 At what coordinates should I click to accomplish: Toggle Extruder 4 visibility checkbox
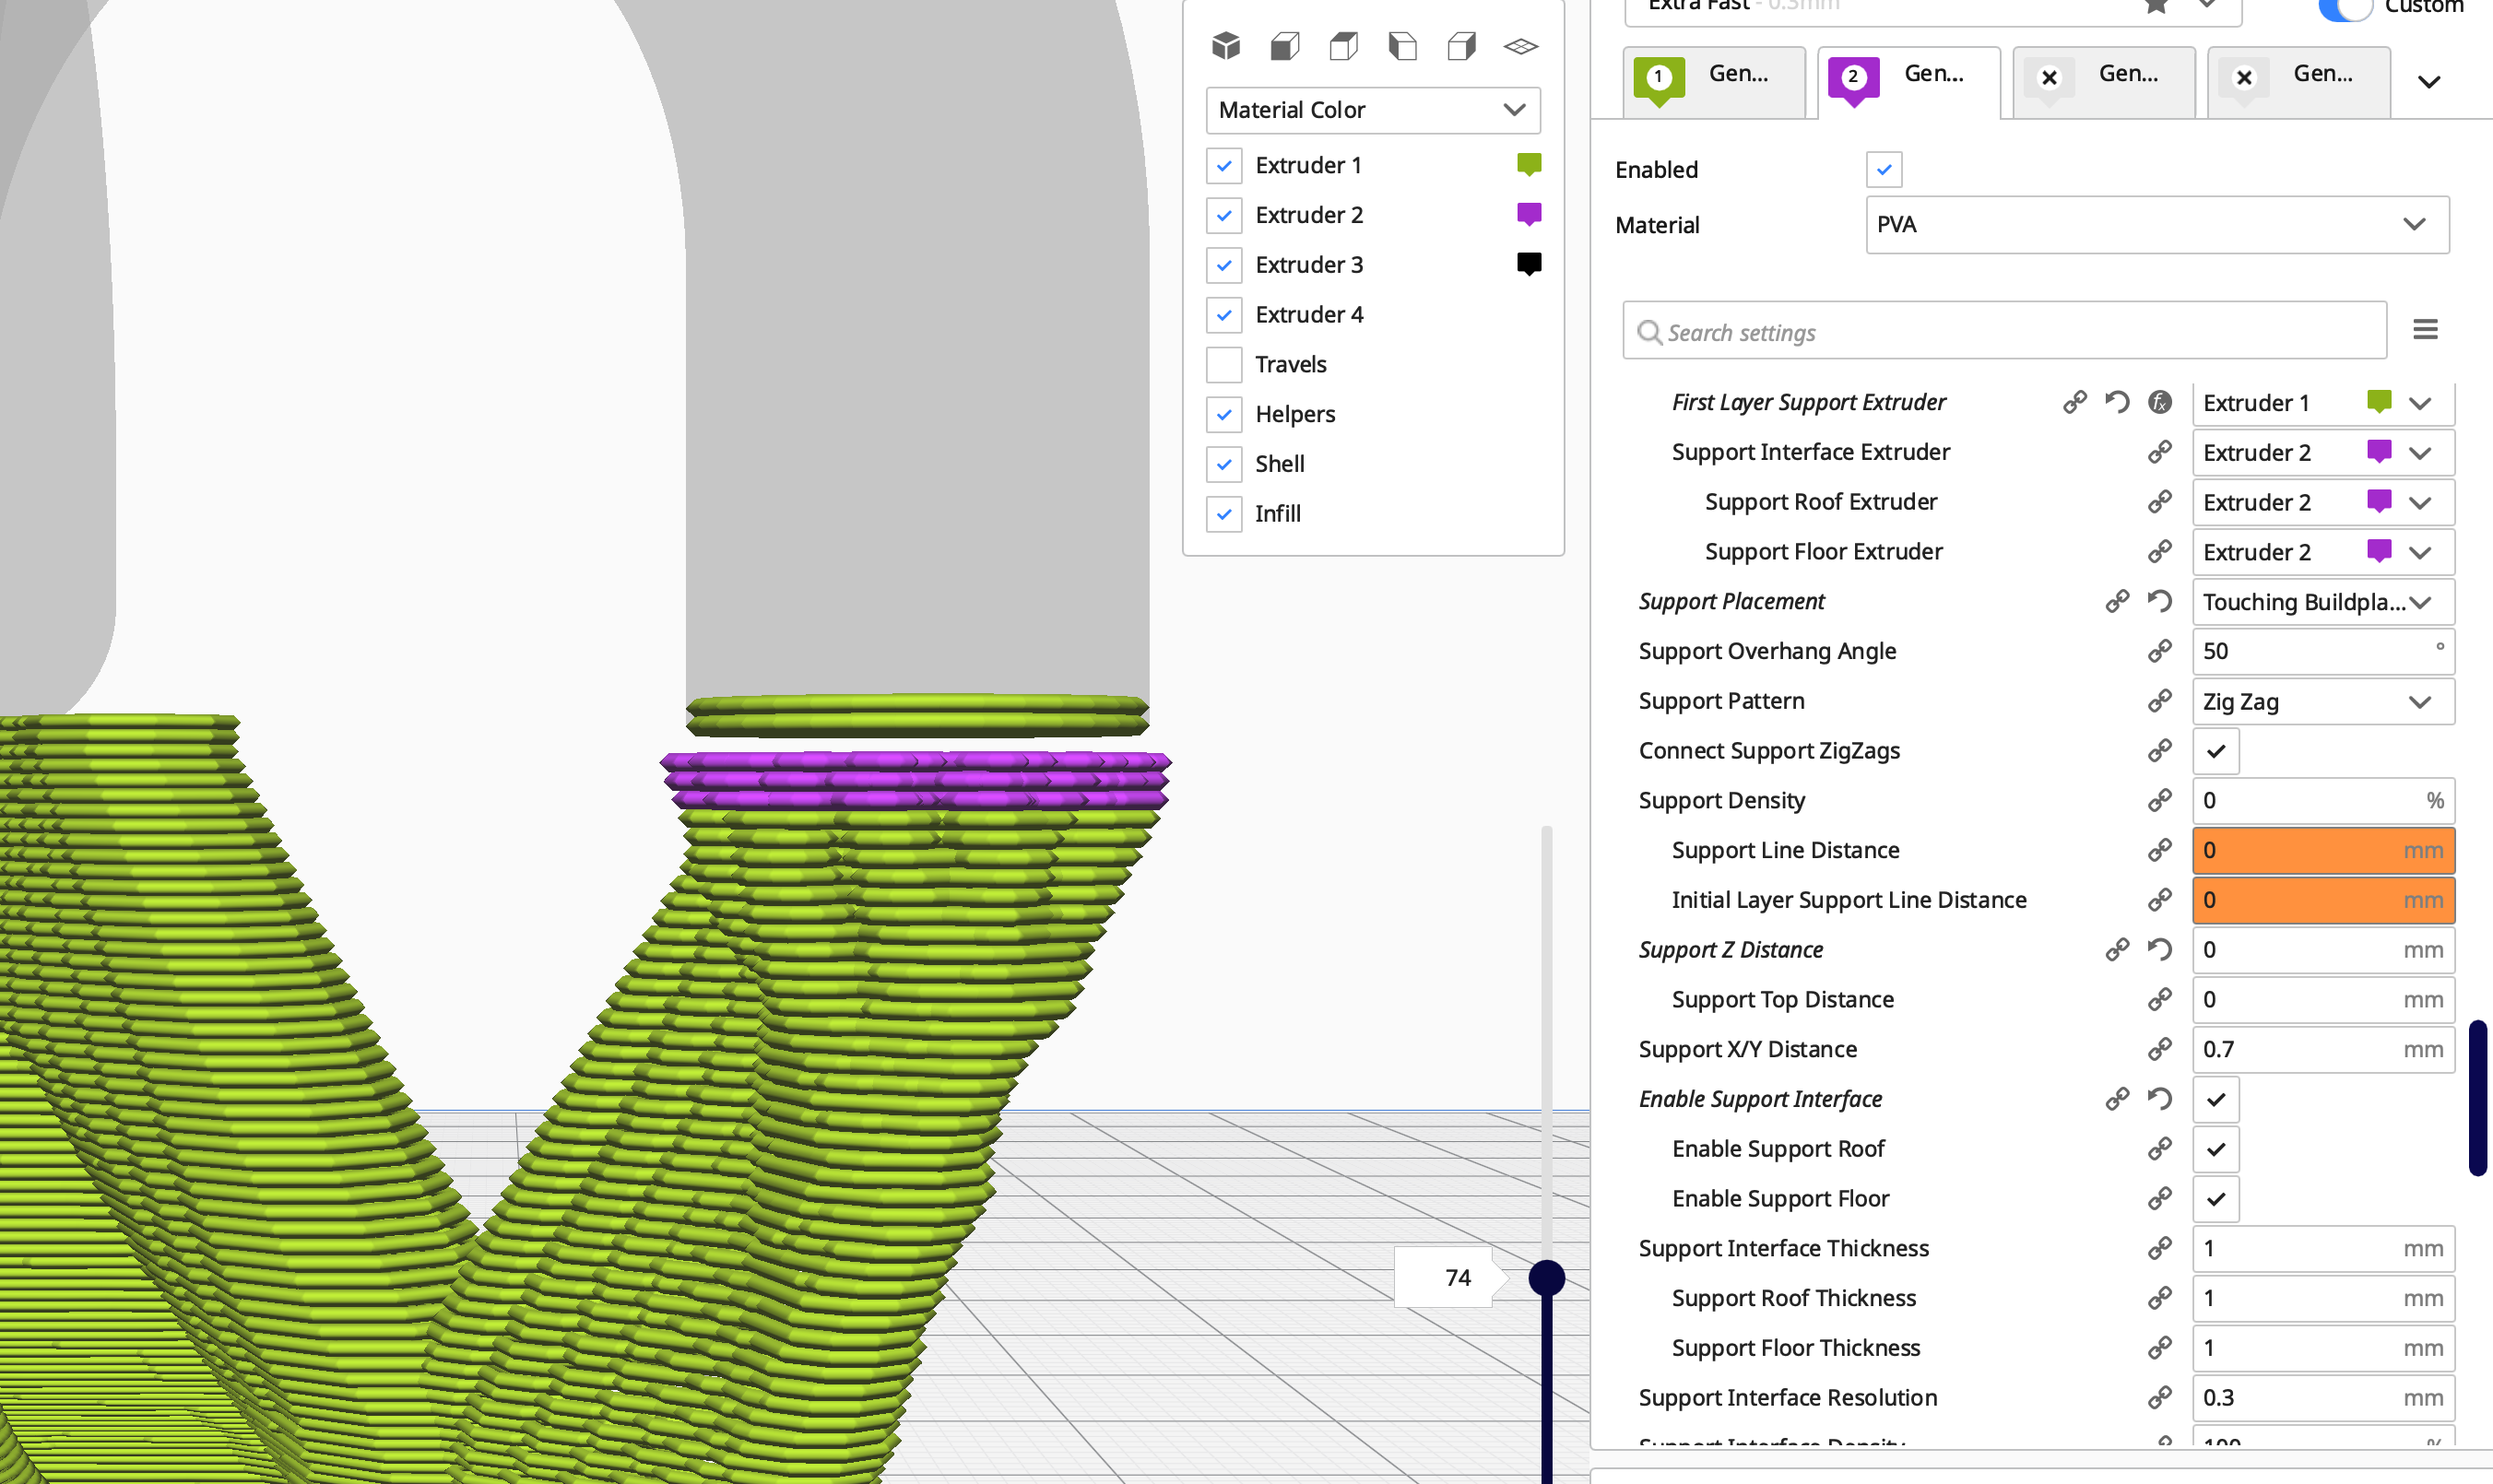(x=1224, y=314)
